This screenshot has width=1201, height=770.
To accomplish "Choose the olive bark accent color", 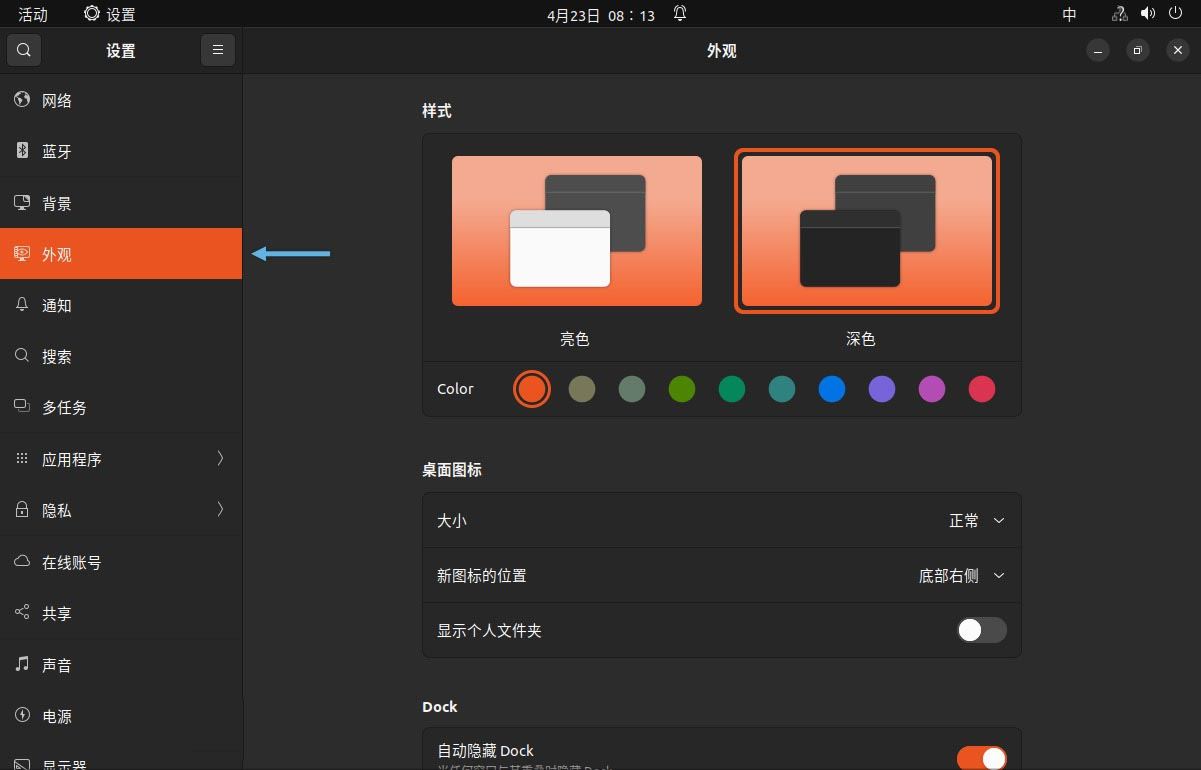I will point(582,389).
